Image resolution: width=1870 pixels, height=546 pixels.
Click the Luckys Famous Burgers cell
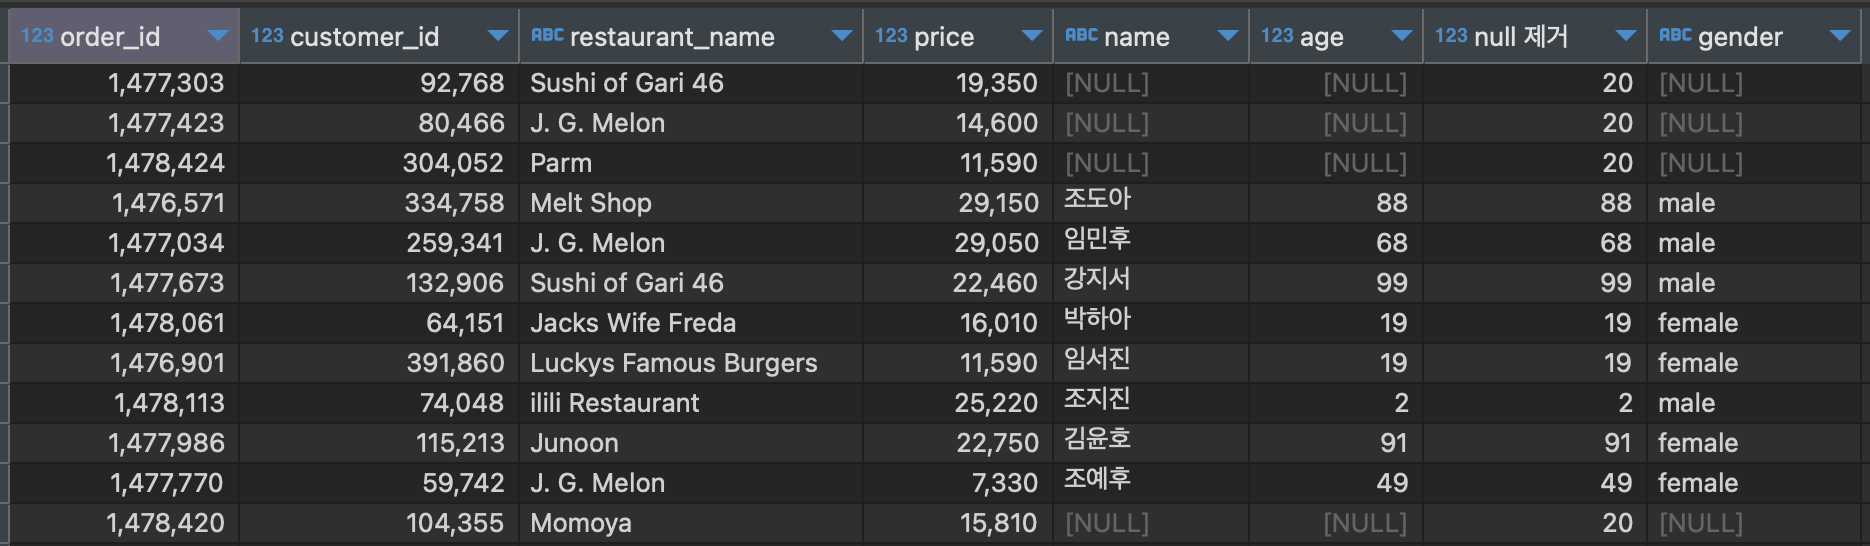691,363
